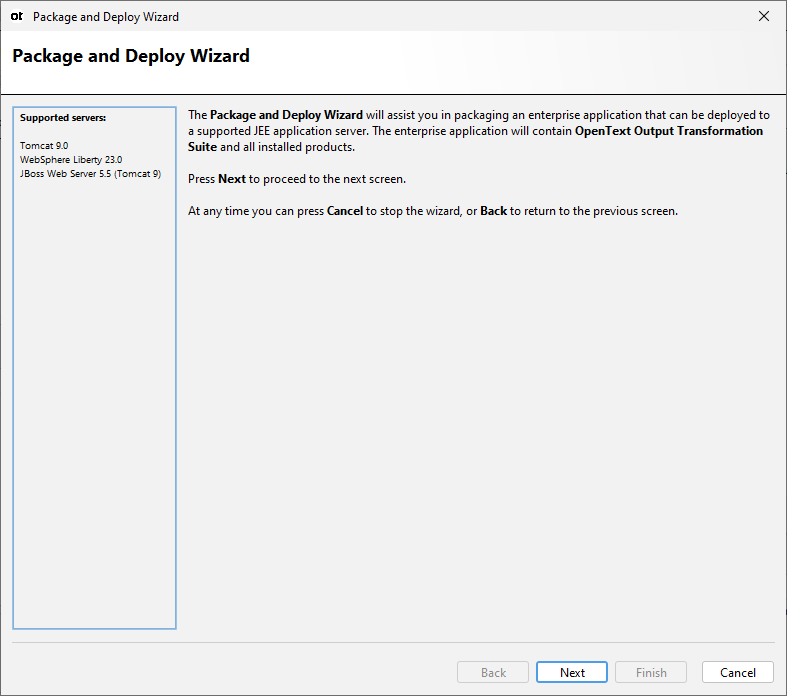The height and width of the screenshot is (696, 787).
Task: Select 'JBoss Web Server 5.5 (Tomcat 9)' entry
Action: pyautogui.click(x=90, y=174)
